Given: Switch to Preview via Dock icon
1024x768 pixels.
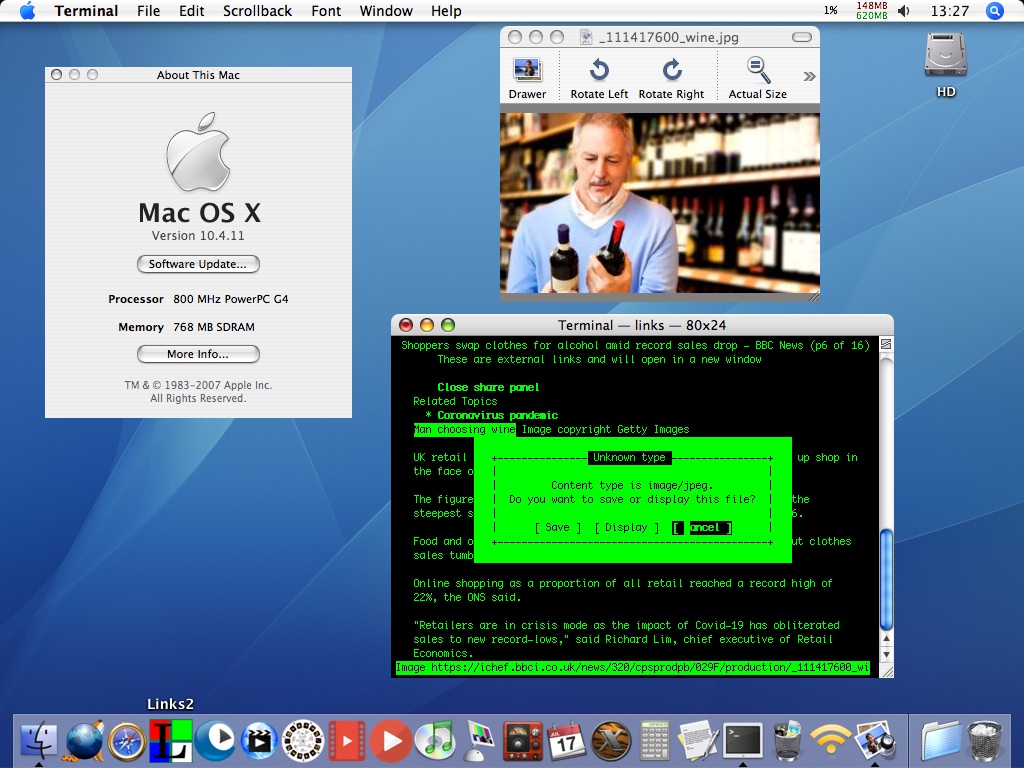Looking at the screenshot, I should point(874,741).
